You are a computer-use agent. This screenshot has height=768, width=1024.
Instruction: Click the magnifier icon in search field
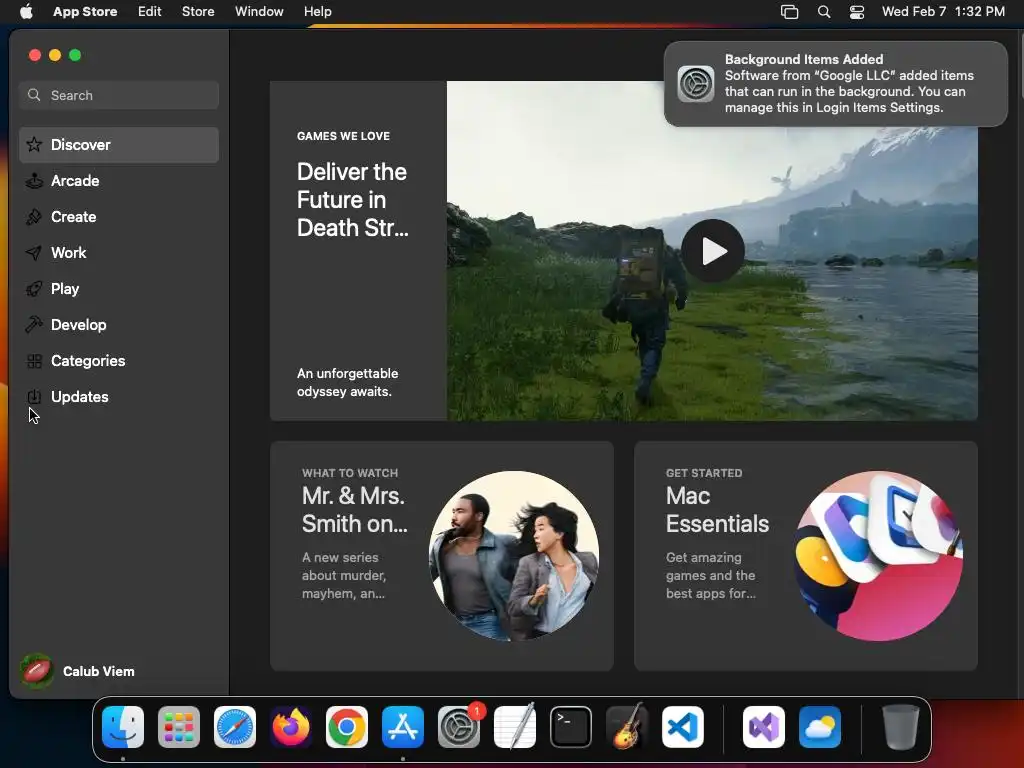click(x=34, y=95)
